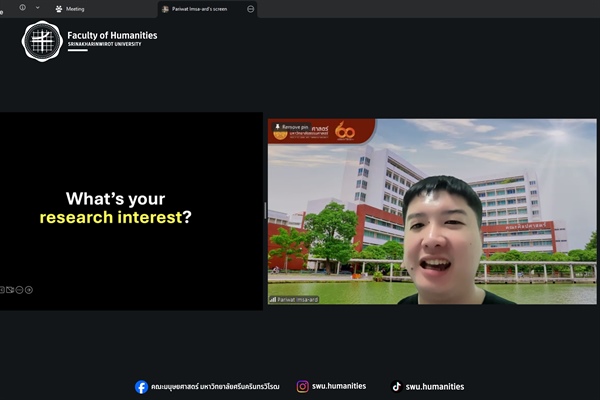600x400 pixels.
Task: Expand the chevron next to info icon
Action: coord(38,8)
